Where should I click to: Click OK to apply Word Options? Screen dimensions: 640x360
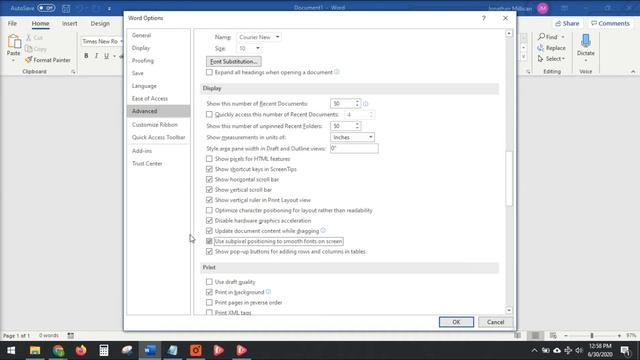(456, 322)
